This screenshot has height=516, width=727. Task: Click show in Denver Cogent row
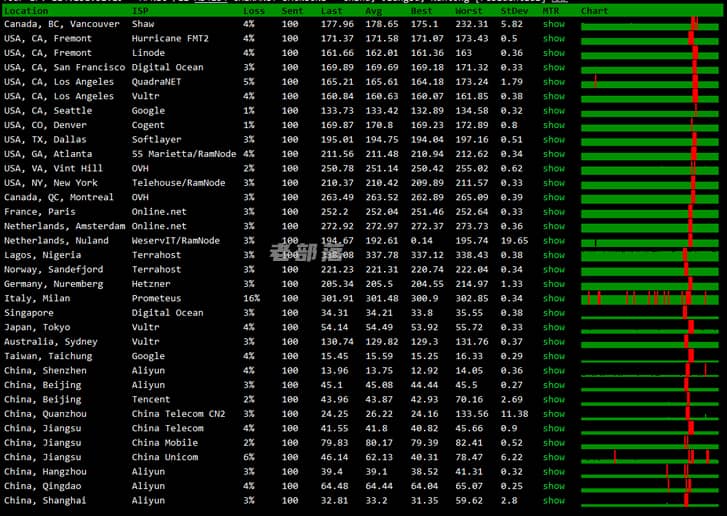[x=554, y=125]
